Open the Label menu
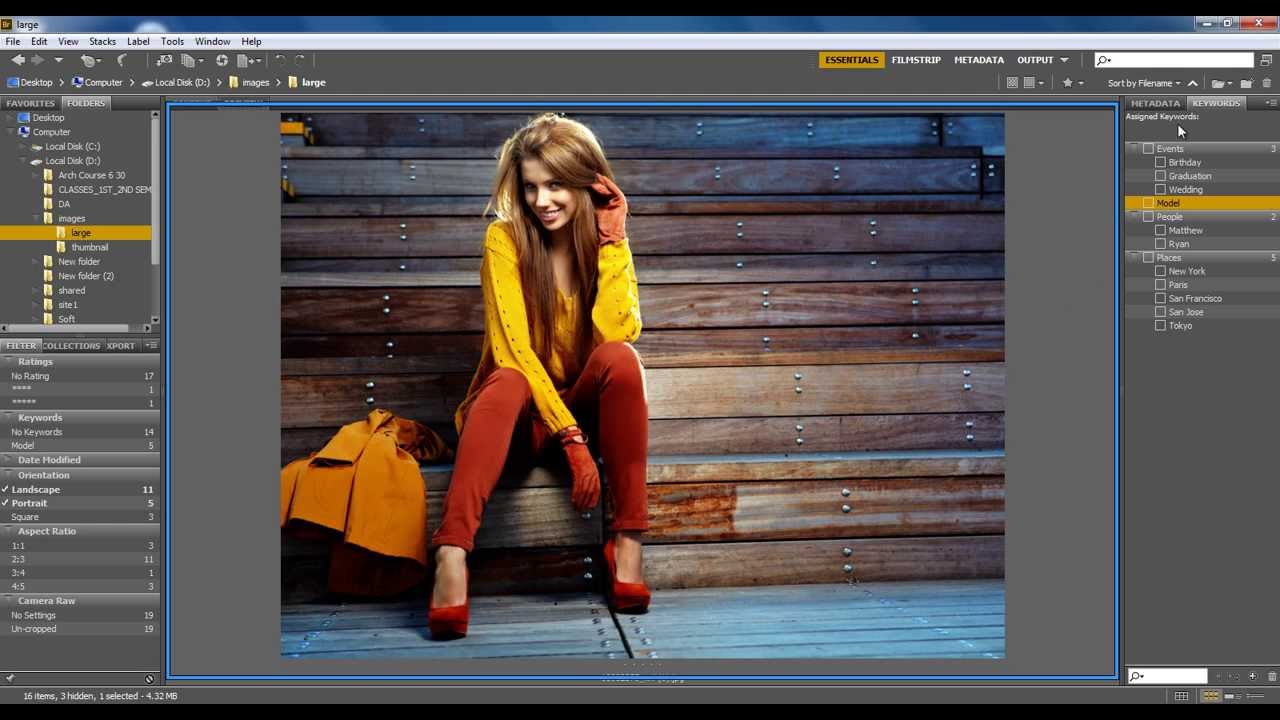 click(138, 42)
